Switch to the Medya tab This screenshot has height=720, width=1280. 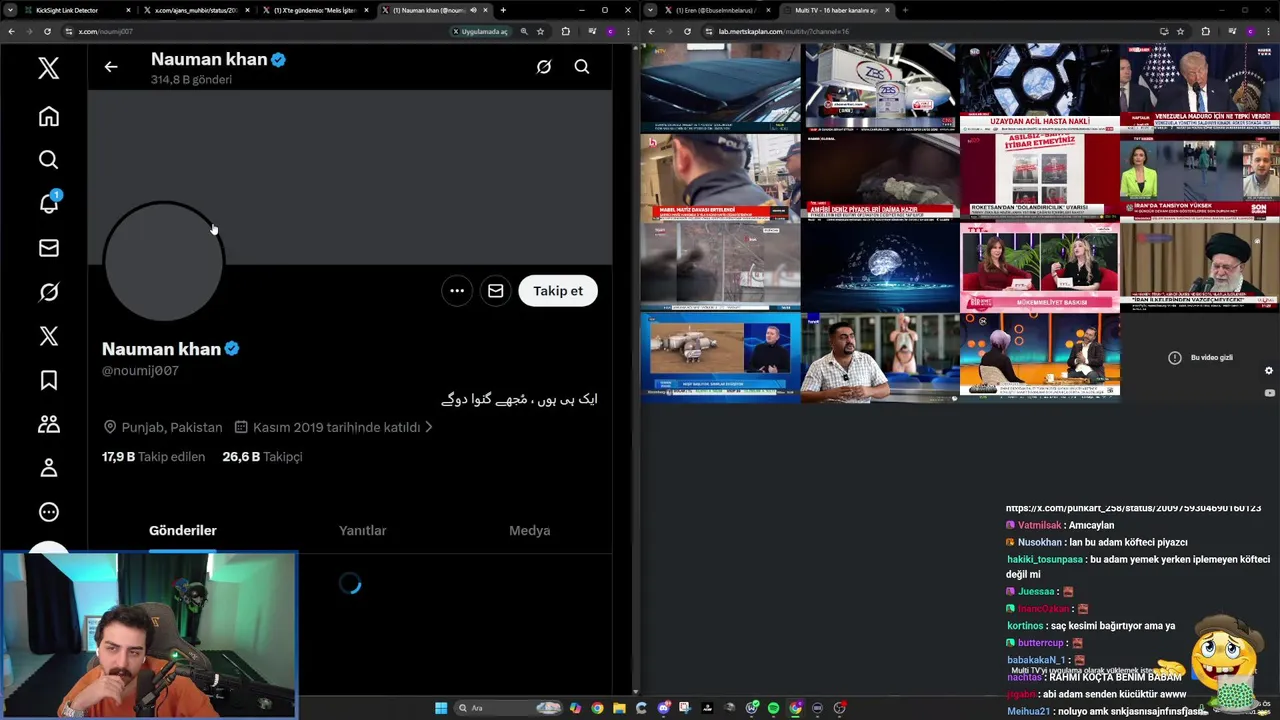529,531
